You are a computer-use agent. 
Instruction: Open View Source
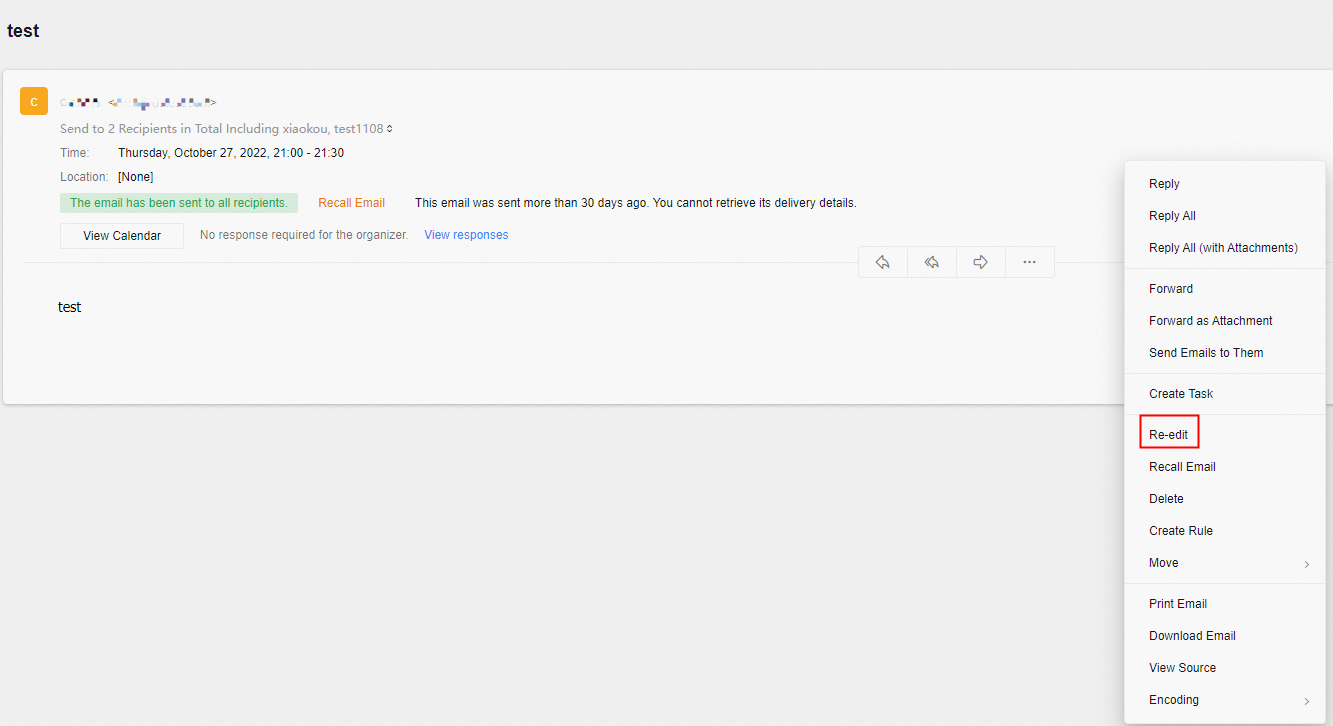pyautogui.click(x=1182, y=667)
